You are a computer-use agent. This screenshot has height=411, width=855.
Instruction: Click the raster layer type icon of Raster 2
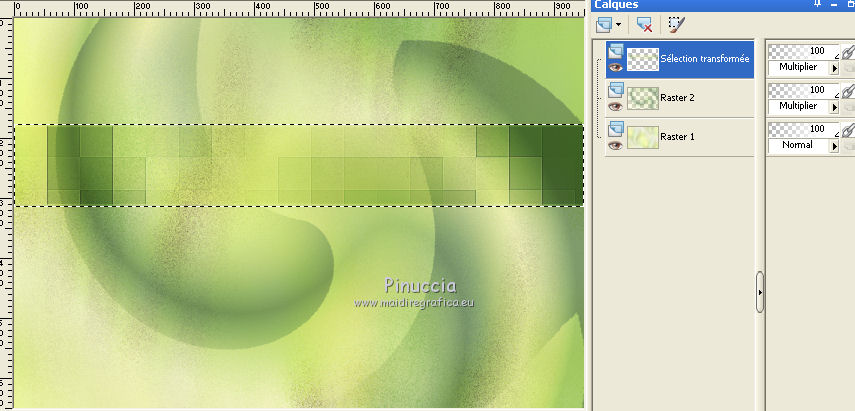(x=616, y=89)
